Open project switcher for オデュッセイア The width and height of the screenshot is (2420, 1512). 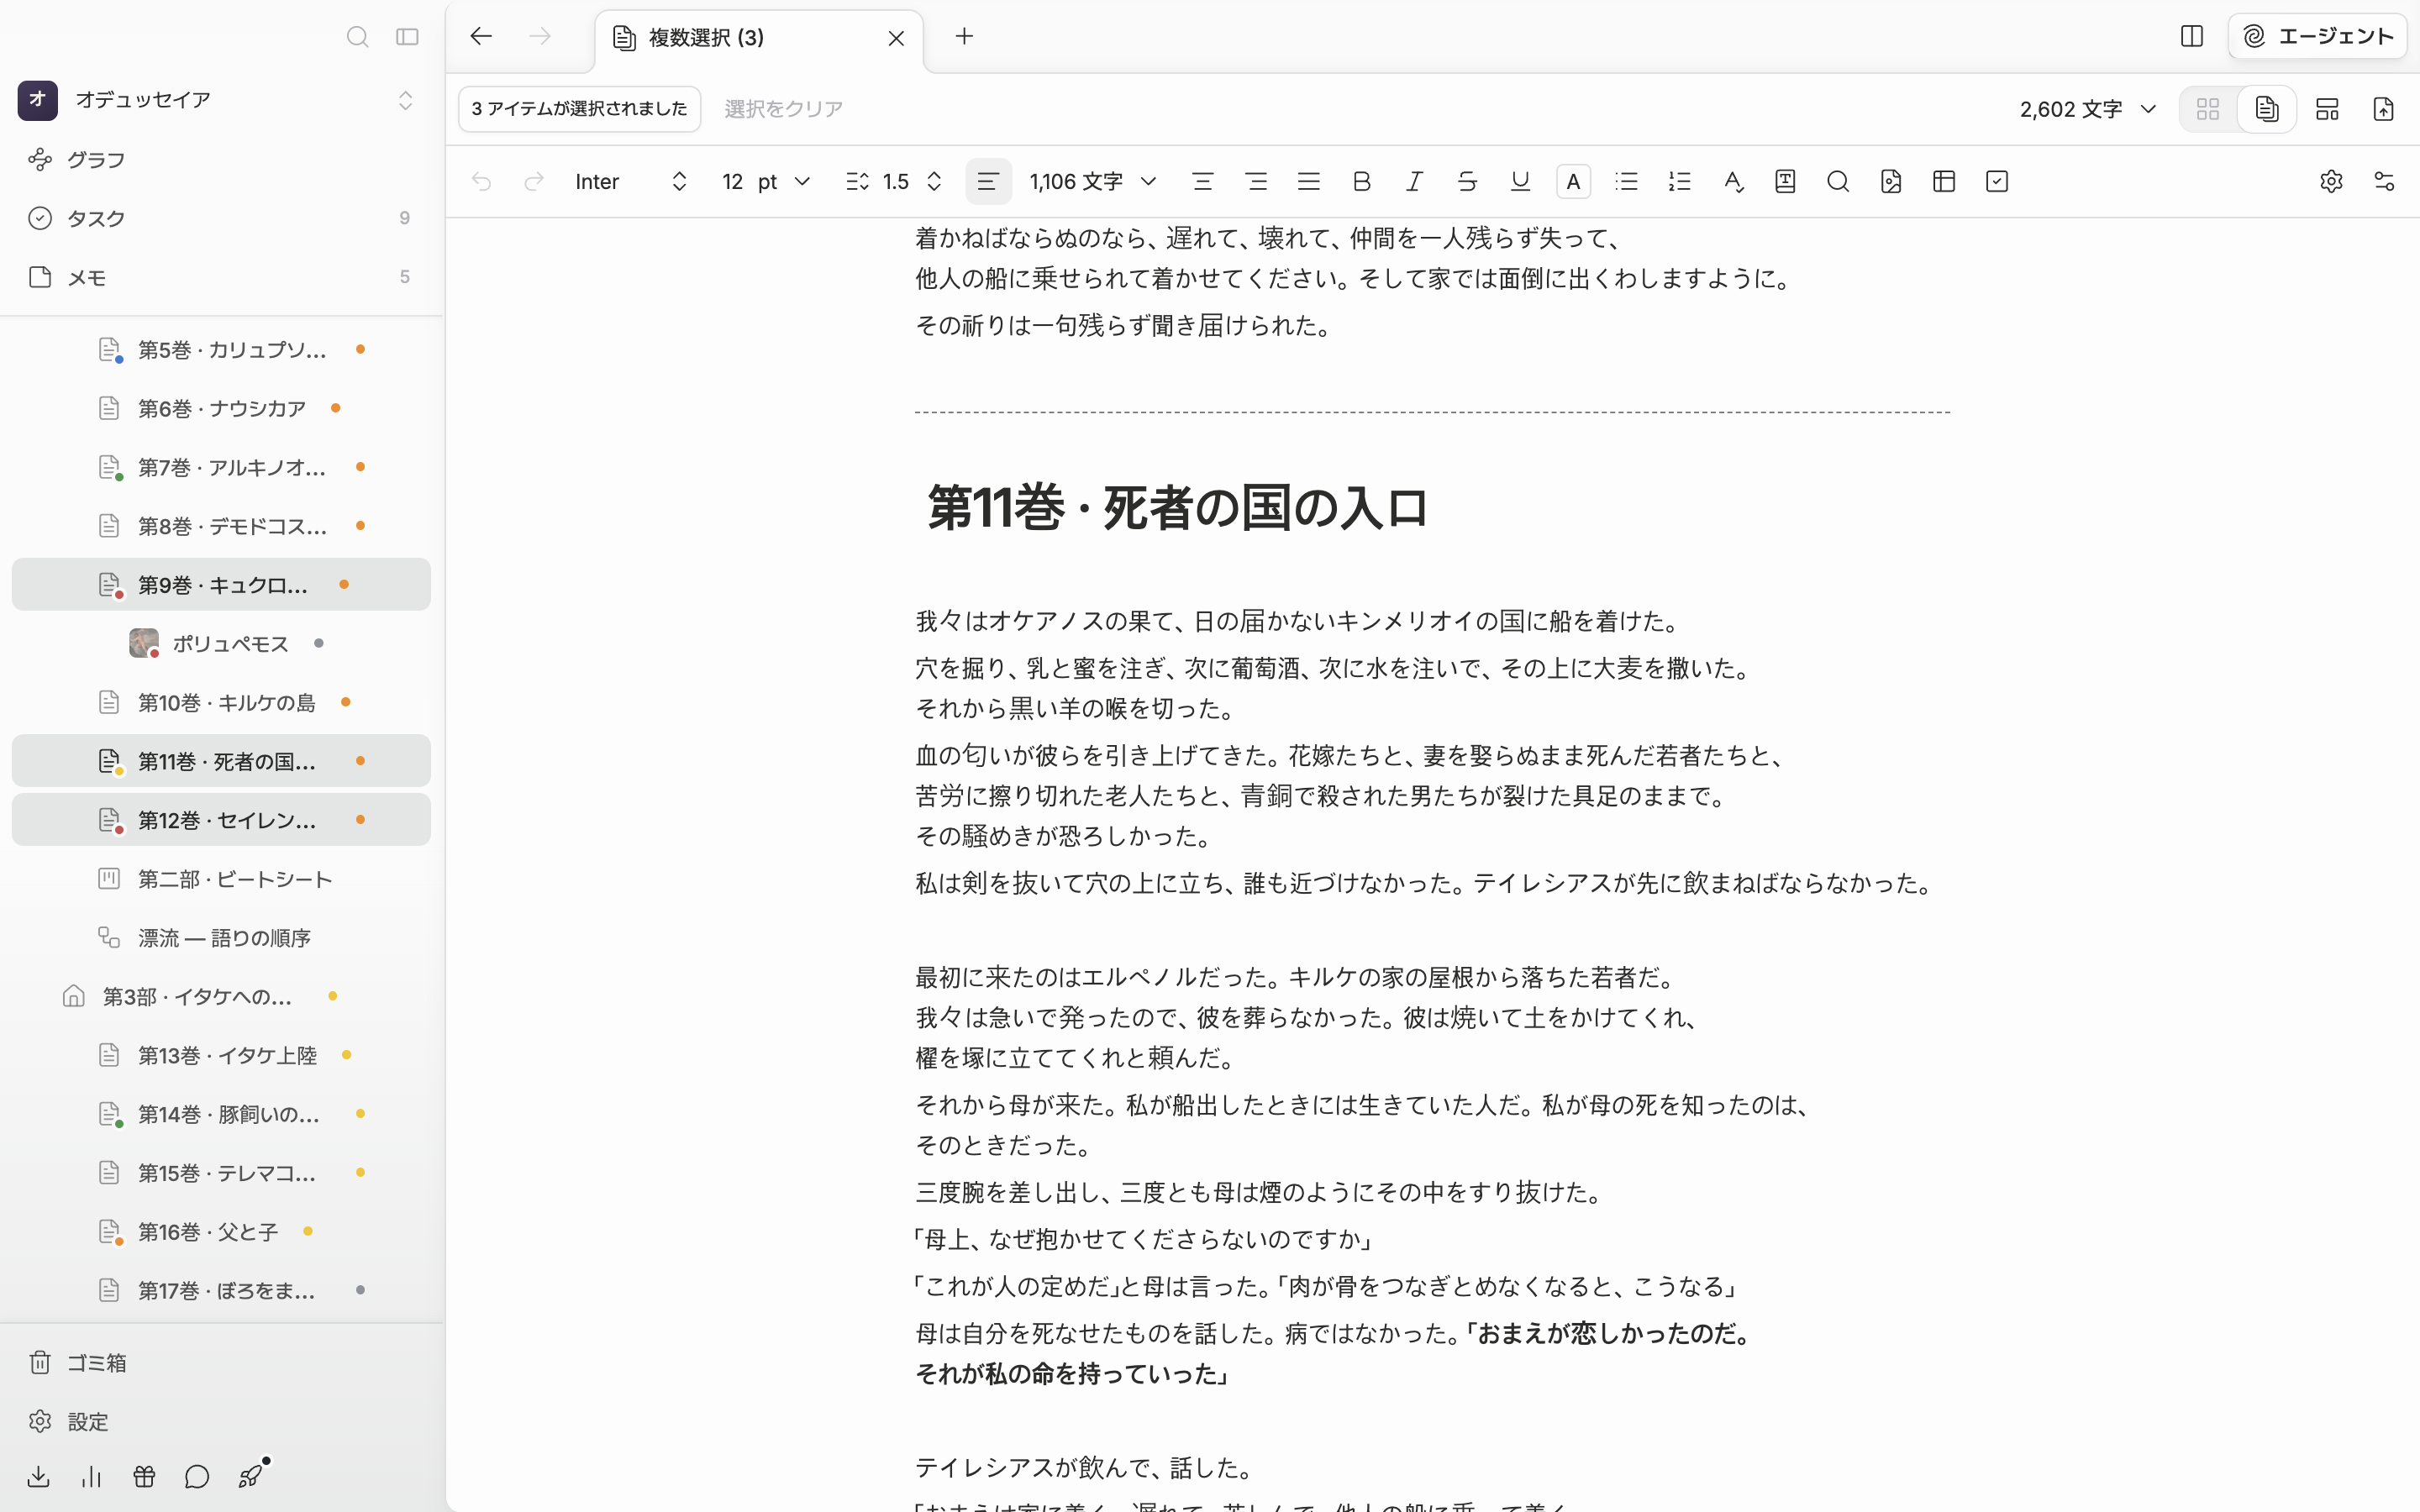coord(221,100)
